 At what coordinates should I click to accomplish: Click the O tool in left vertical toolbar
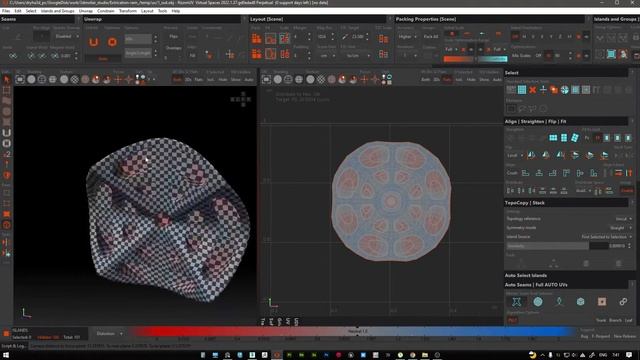pyautogui.click(x=7, y=143)
